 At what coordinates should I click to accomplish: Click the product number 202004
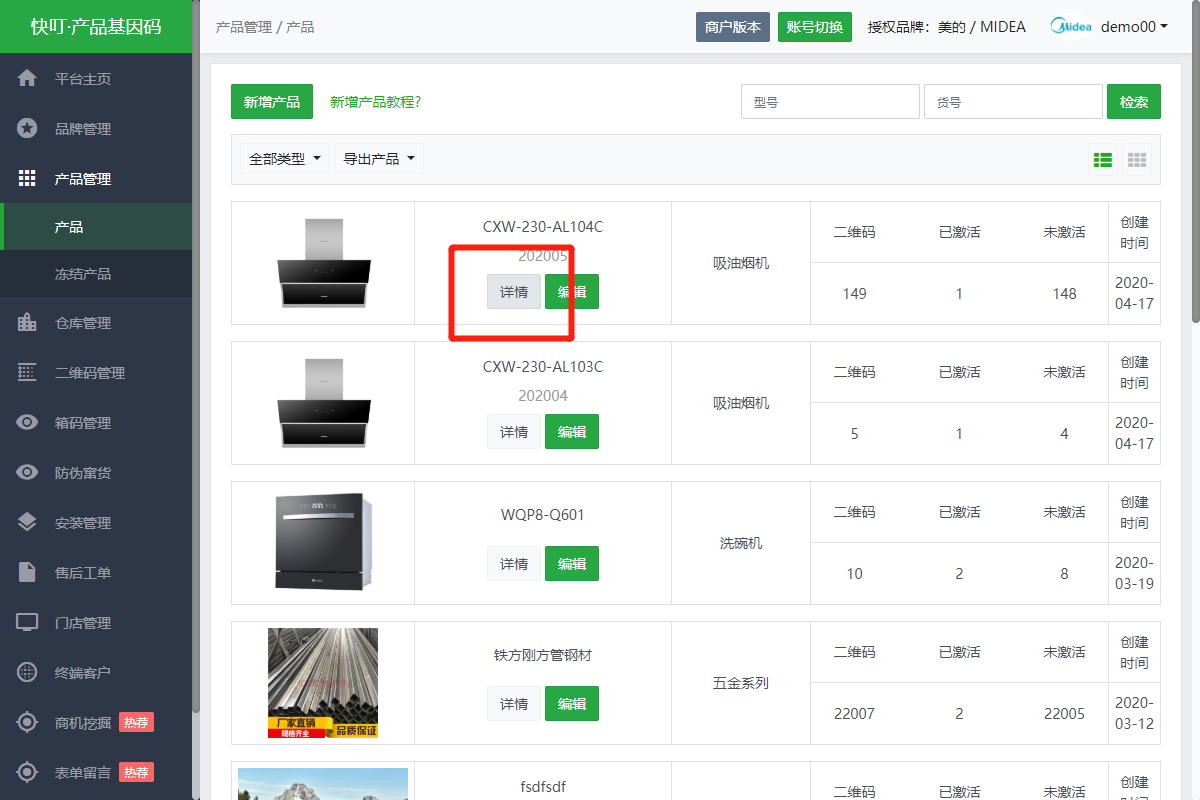(x=543, y=396)
